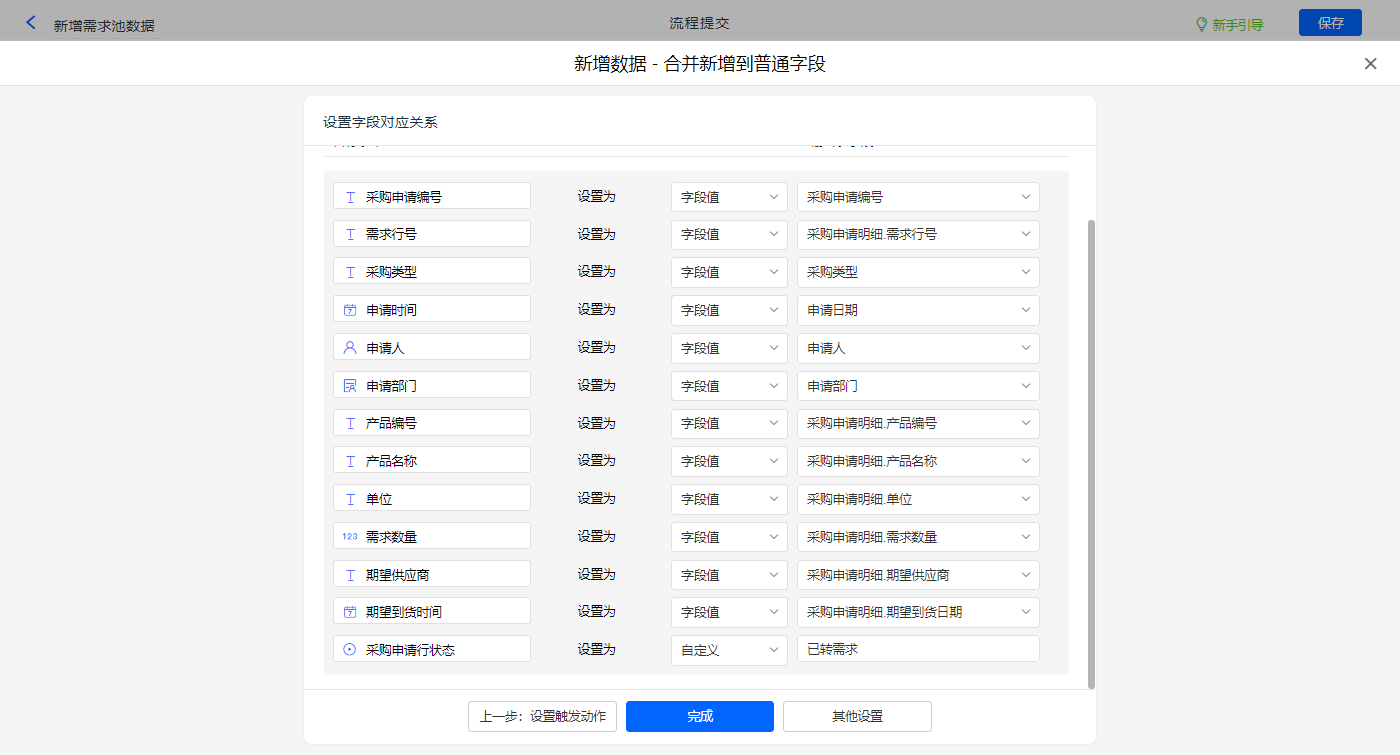This screenshot has width=1400, height=755.
Task: Click the 其他设置 button
Action: [857, 716]
